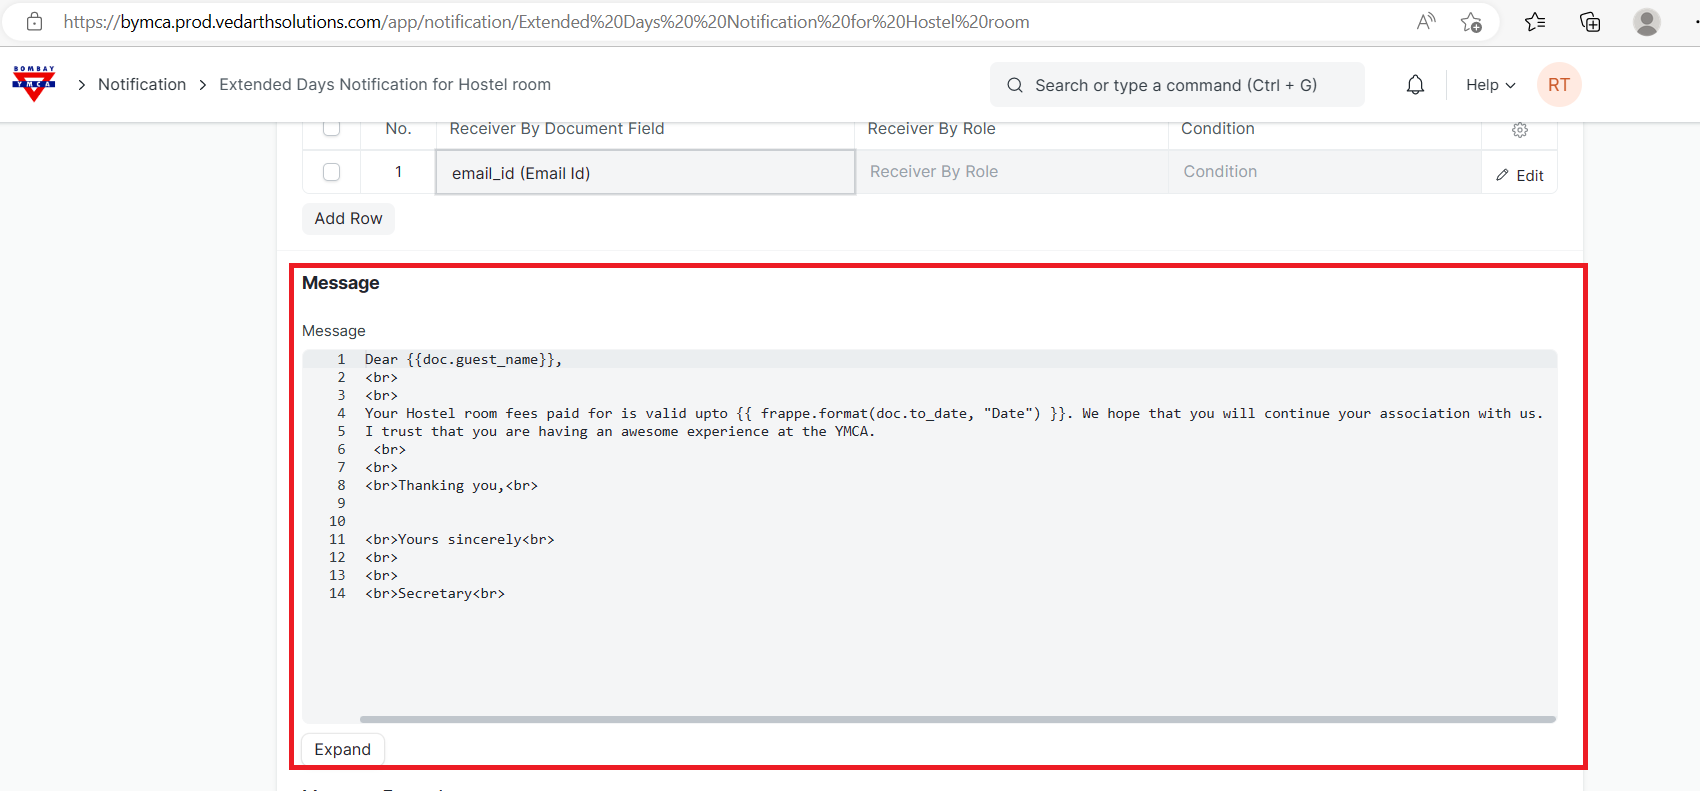The height and width of the screenshot is (791, 1700).
Task: View site info via lock icon
Action: tap(34, 22)
